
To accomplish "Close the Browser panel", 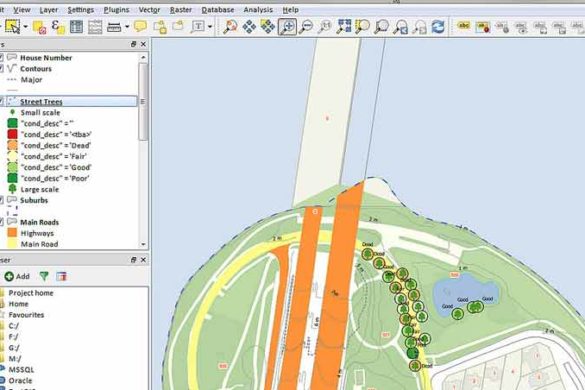I will click(143, 259).
